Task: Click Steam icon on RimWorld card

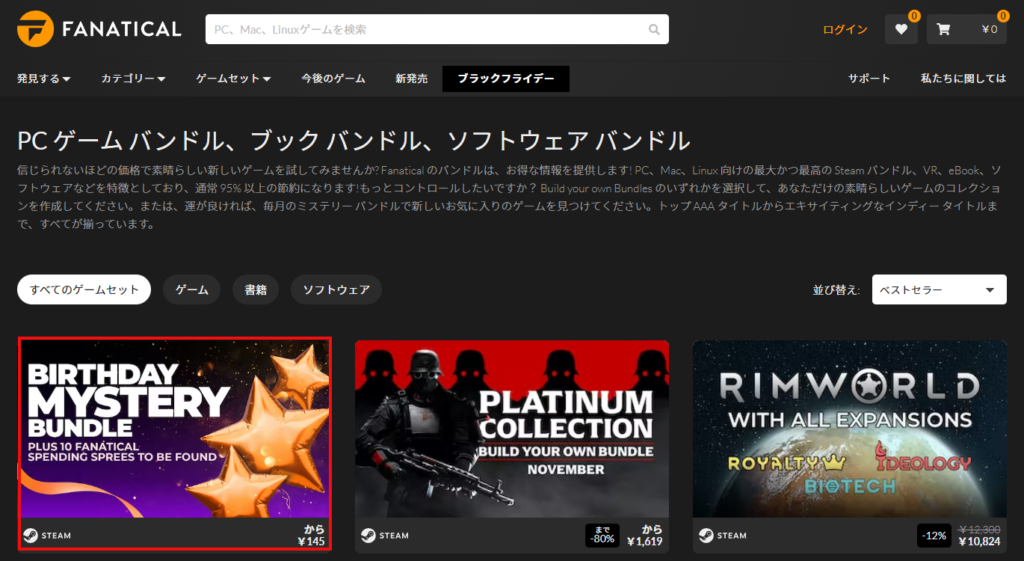Action: coord(707,535)
